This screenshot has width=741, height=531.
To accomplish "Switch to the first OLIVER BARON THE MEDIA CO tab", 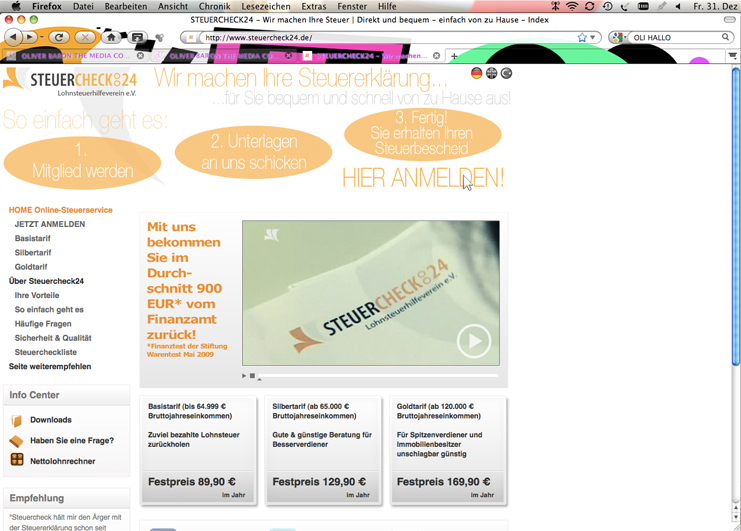I will (x=75, y=56).
